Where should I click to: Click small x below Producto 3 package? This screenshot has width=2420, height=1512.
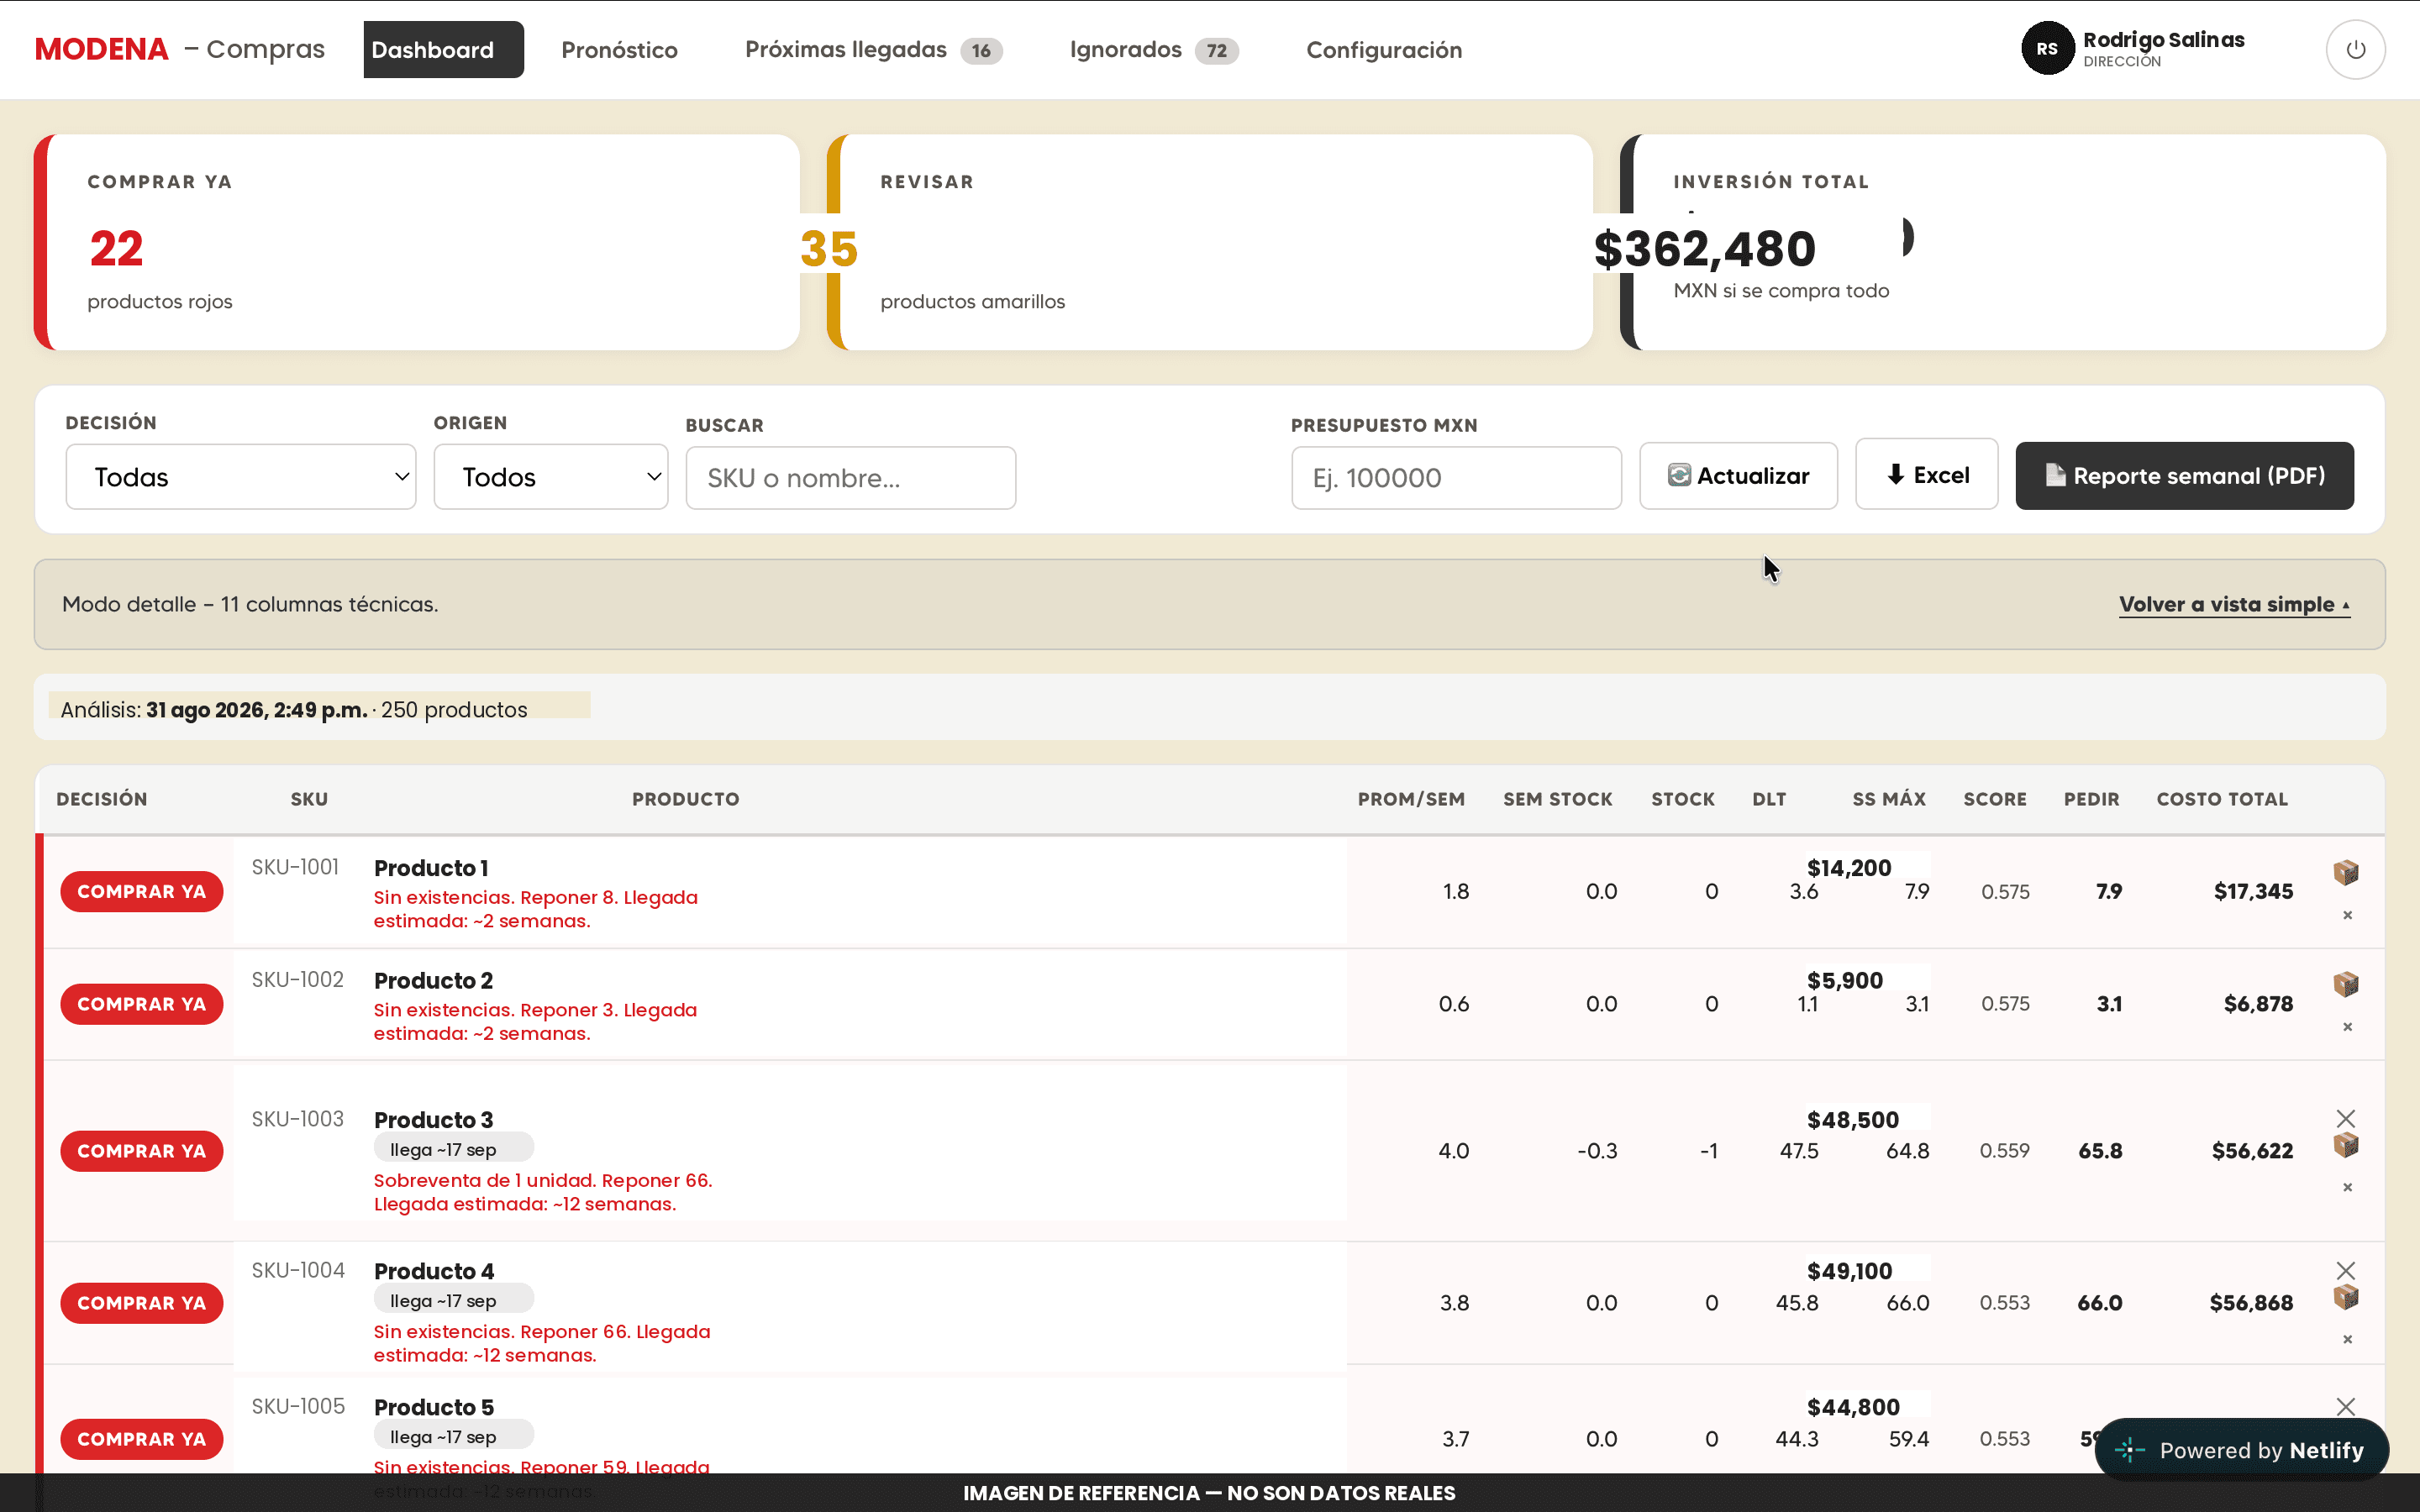(x=2347, y=1187)
